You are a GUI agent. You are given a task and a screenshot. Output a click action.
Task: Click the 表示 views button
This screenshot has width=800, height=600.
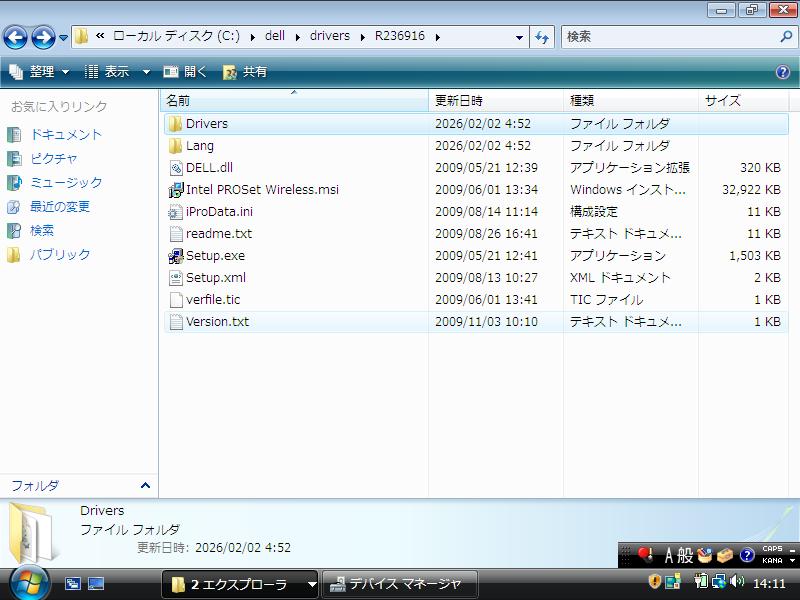coord(107,72)
